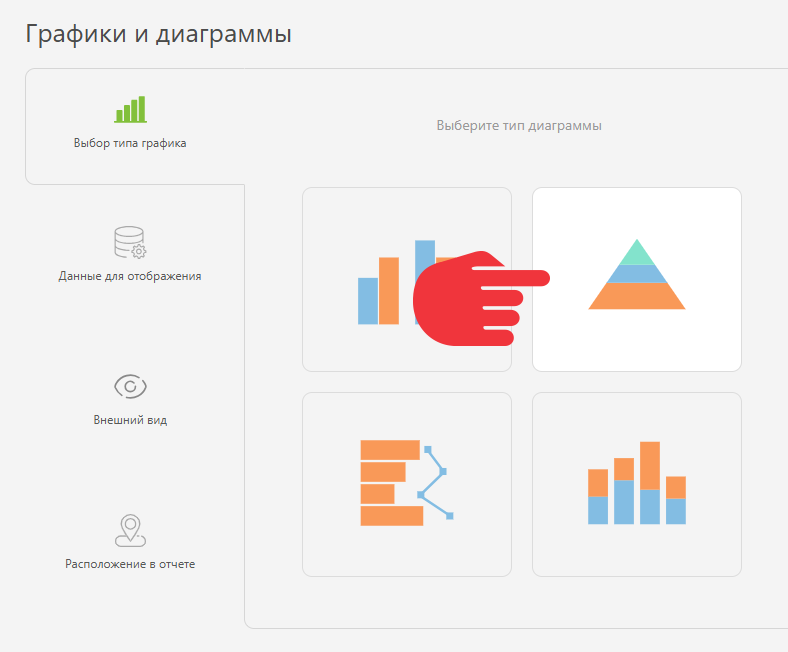Click the map pin location icon
Viewport: 788px width, 652px height.
[x=130, y=530]
